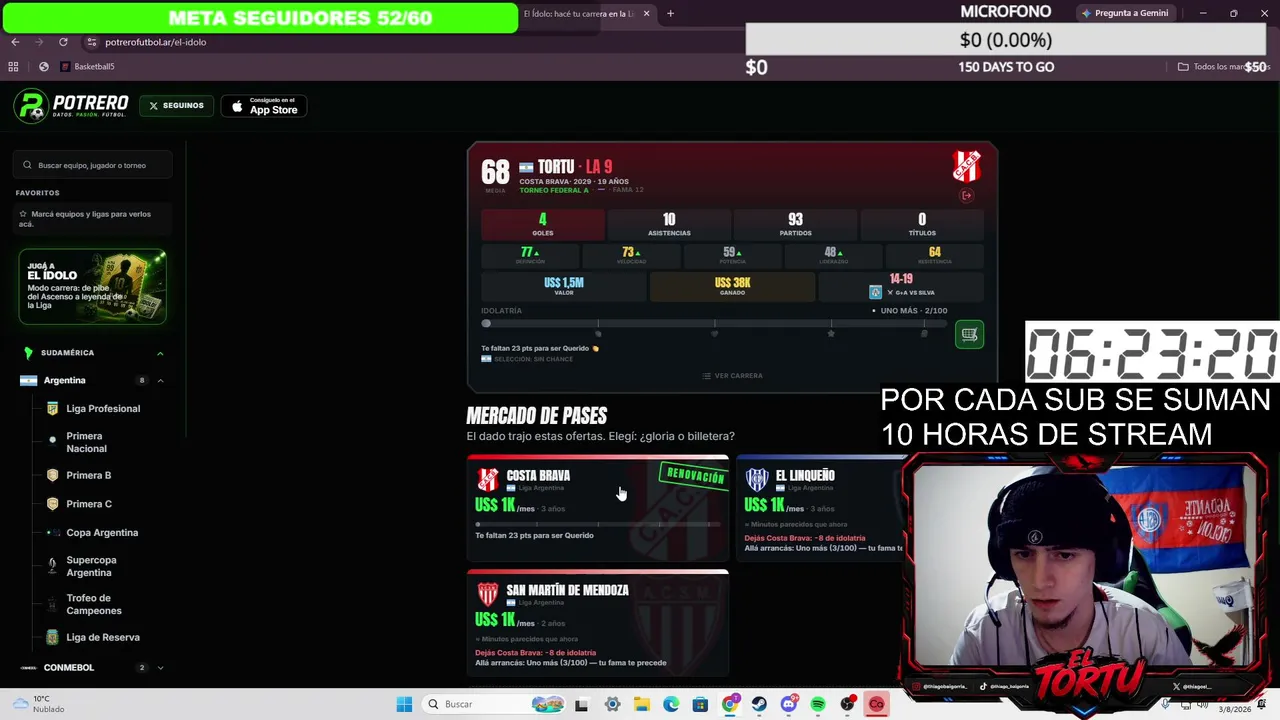
Task: Click the Asistencias stat tile
Action: (669, 224)
